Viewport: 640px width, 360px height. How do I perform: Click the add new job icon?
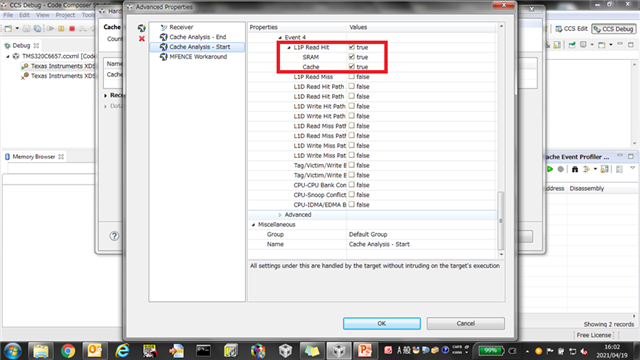pyautogui.click(x=142, y=28)
